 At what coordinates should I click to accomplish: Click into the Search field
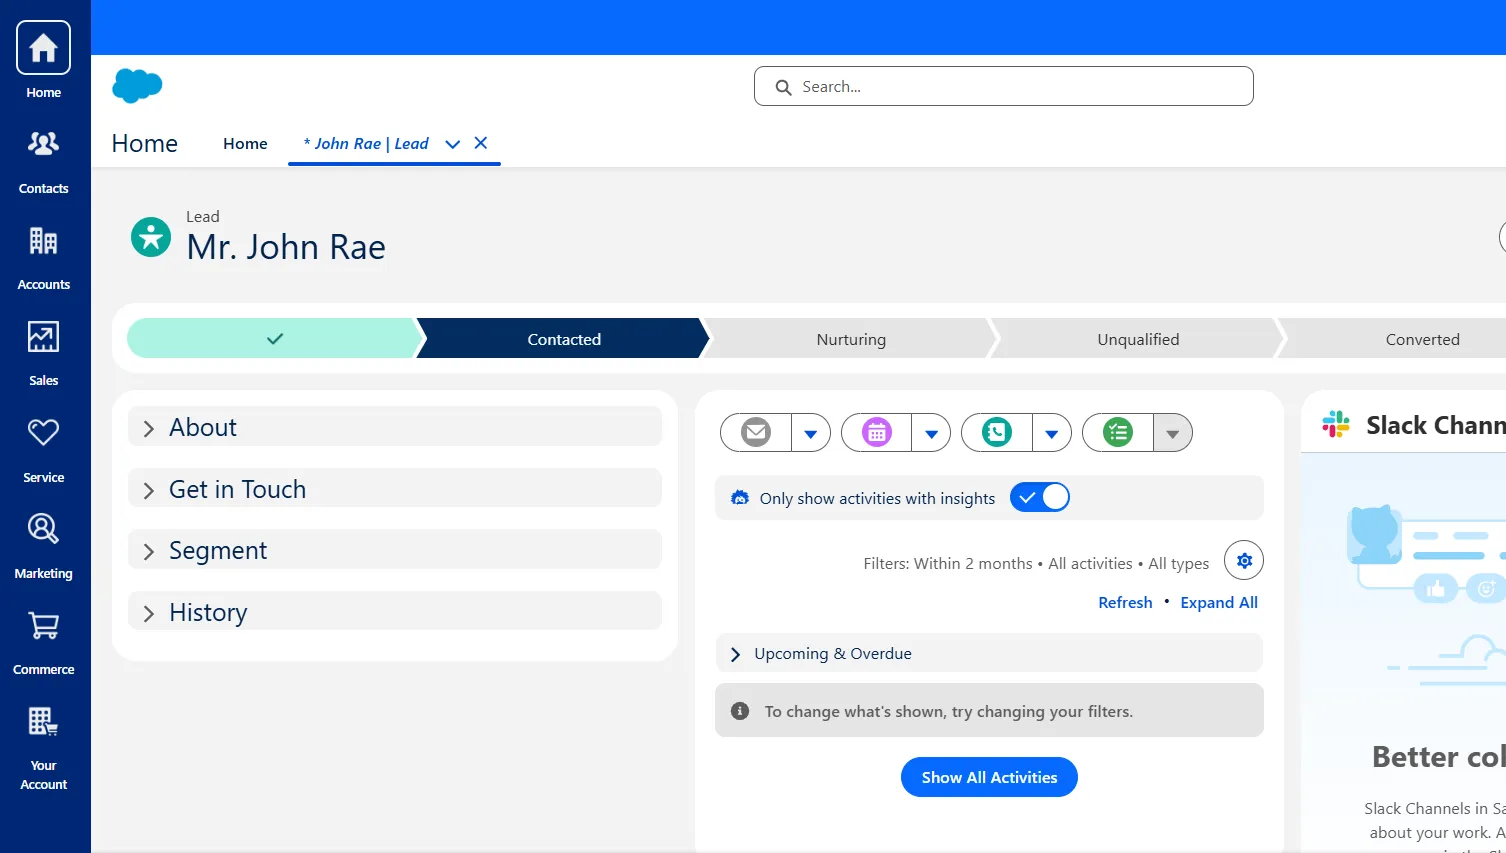click(x=1003, y=86)
